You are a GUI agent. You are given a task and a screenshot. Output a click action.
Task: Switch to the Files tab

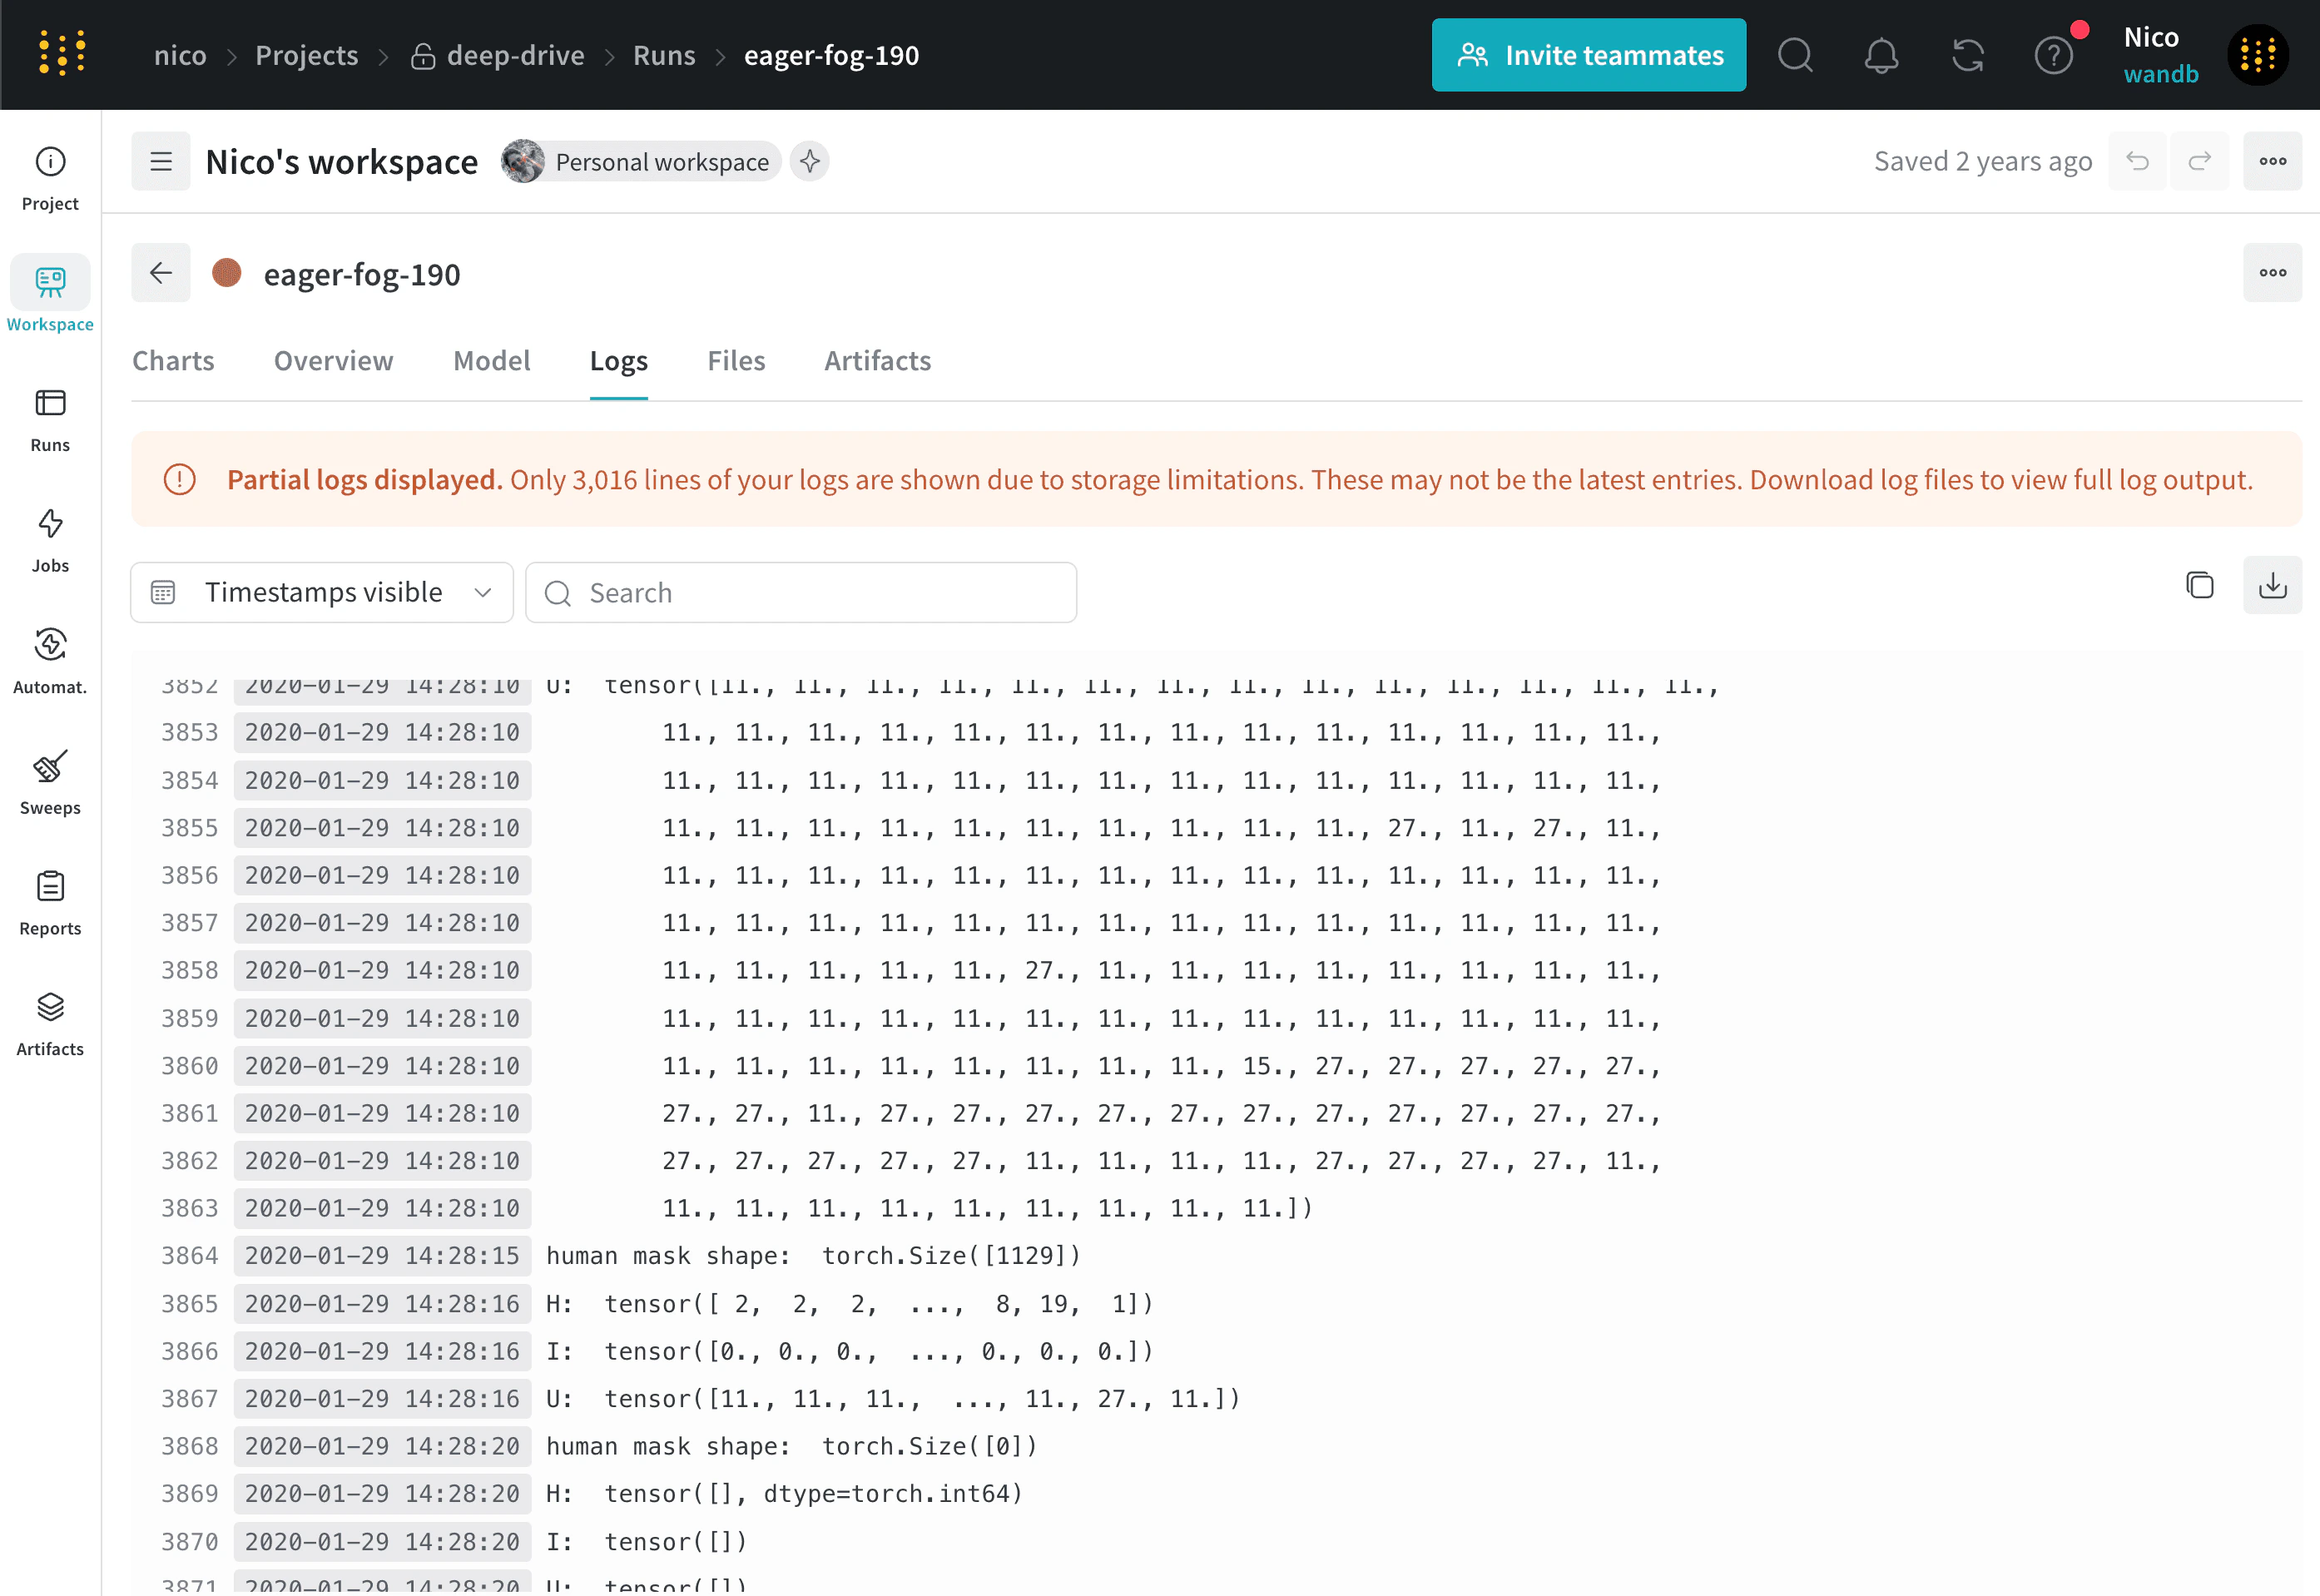(x=736, y=361)
